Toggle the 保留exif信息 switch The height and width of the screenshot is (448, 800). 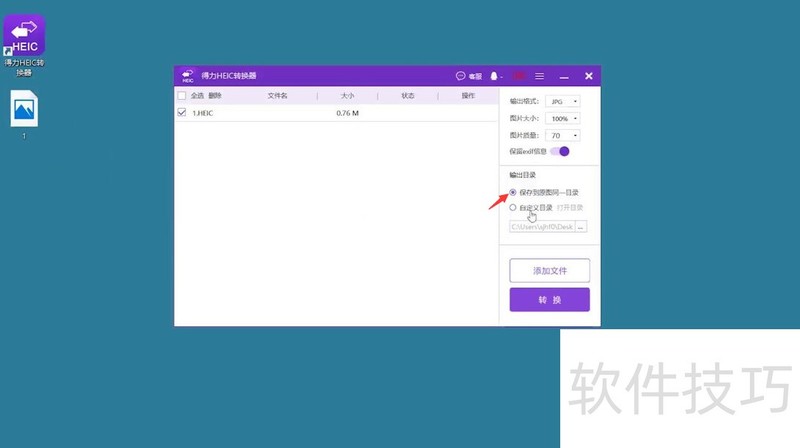click(x=560, y=151)
